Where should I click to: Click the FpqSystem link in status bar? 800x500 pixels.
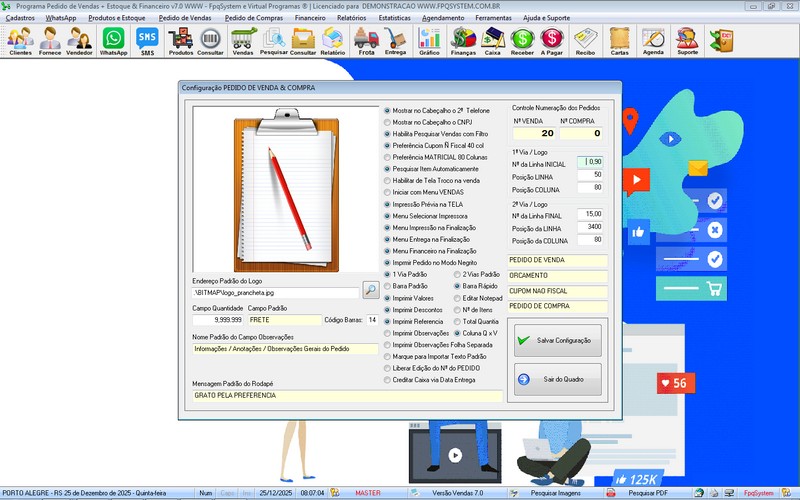[759, 493]
